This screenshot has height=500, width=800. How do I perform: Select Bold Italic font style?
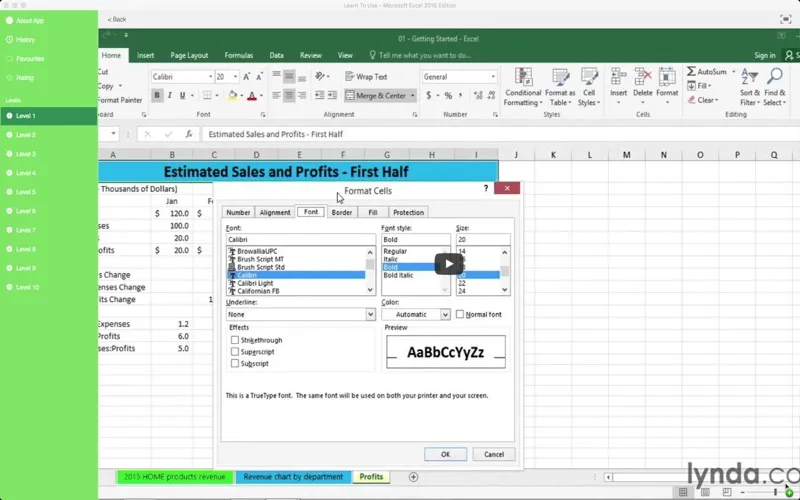coord(398,275)
